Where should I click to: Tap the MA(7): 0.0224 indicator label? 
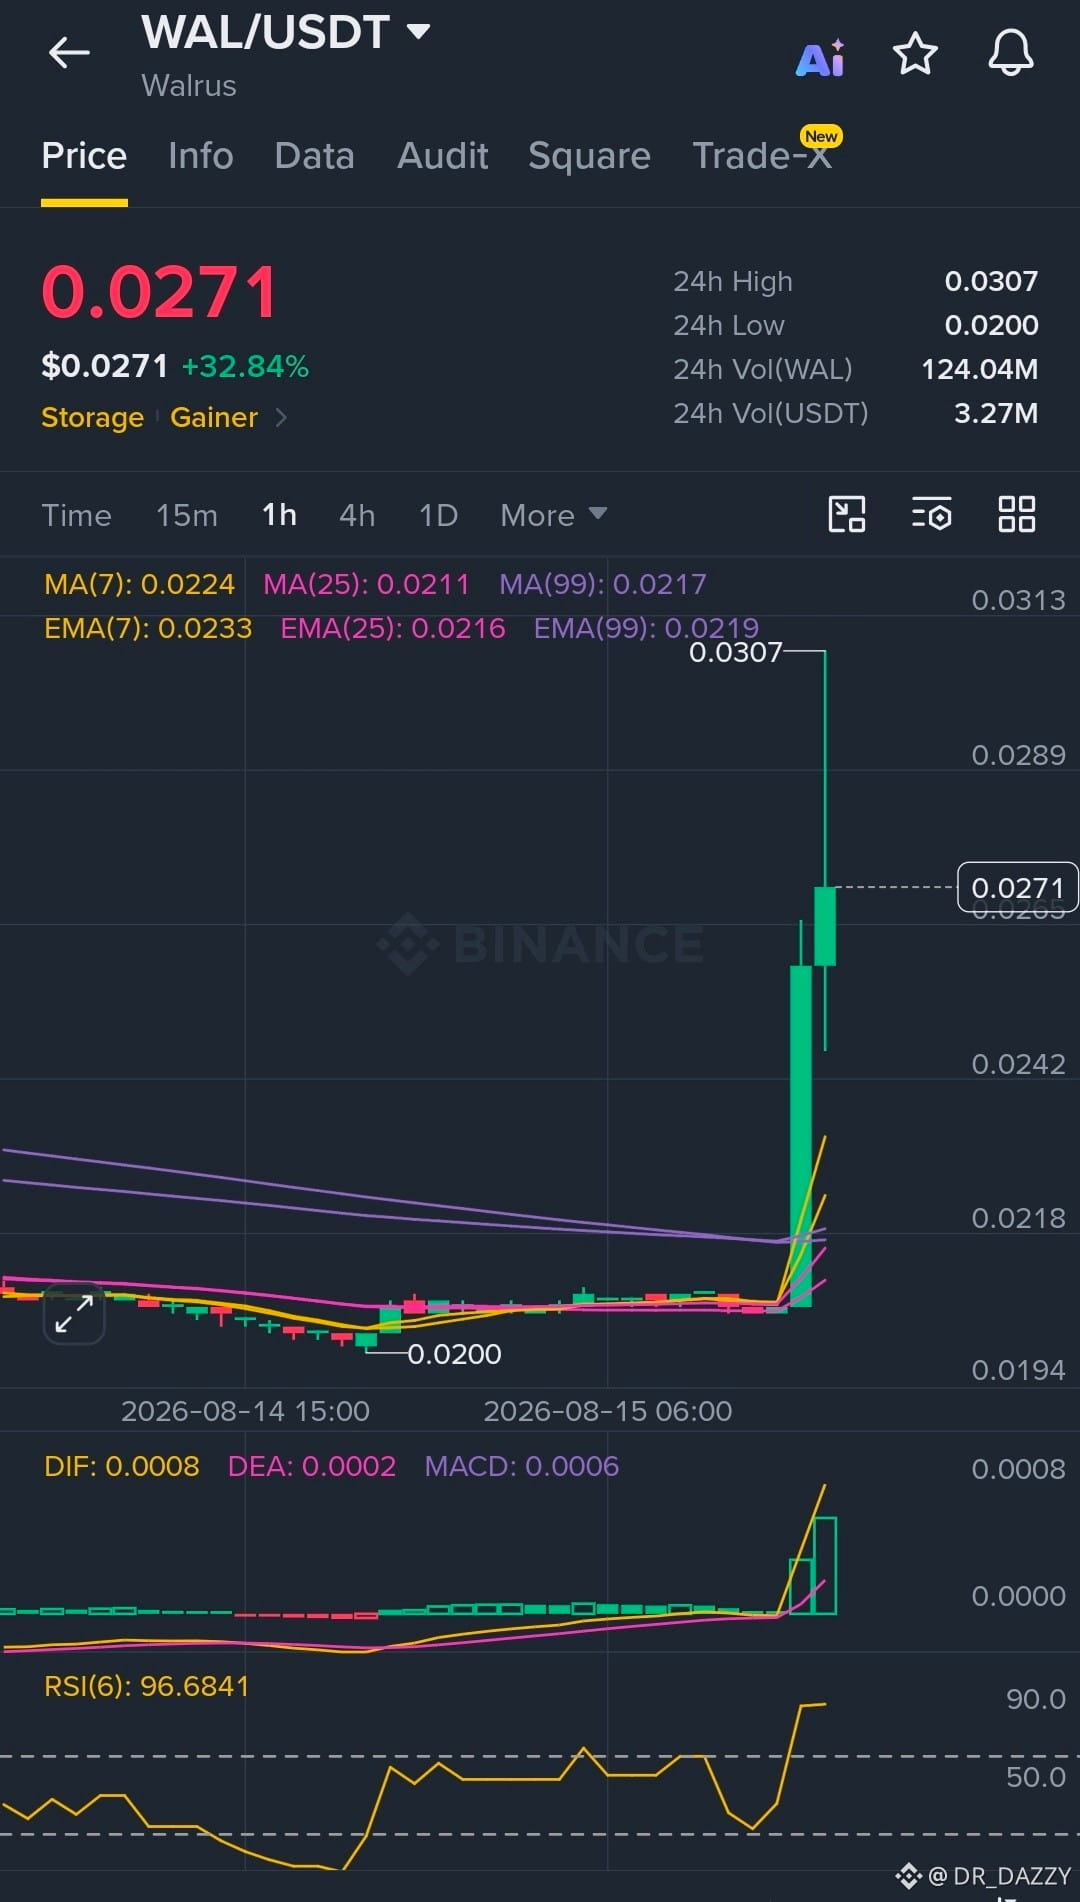(140, 584)
